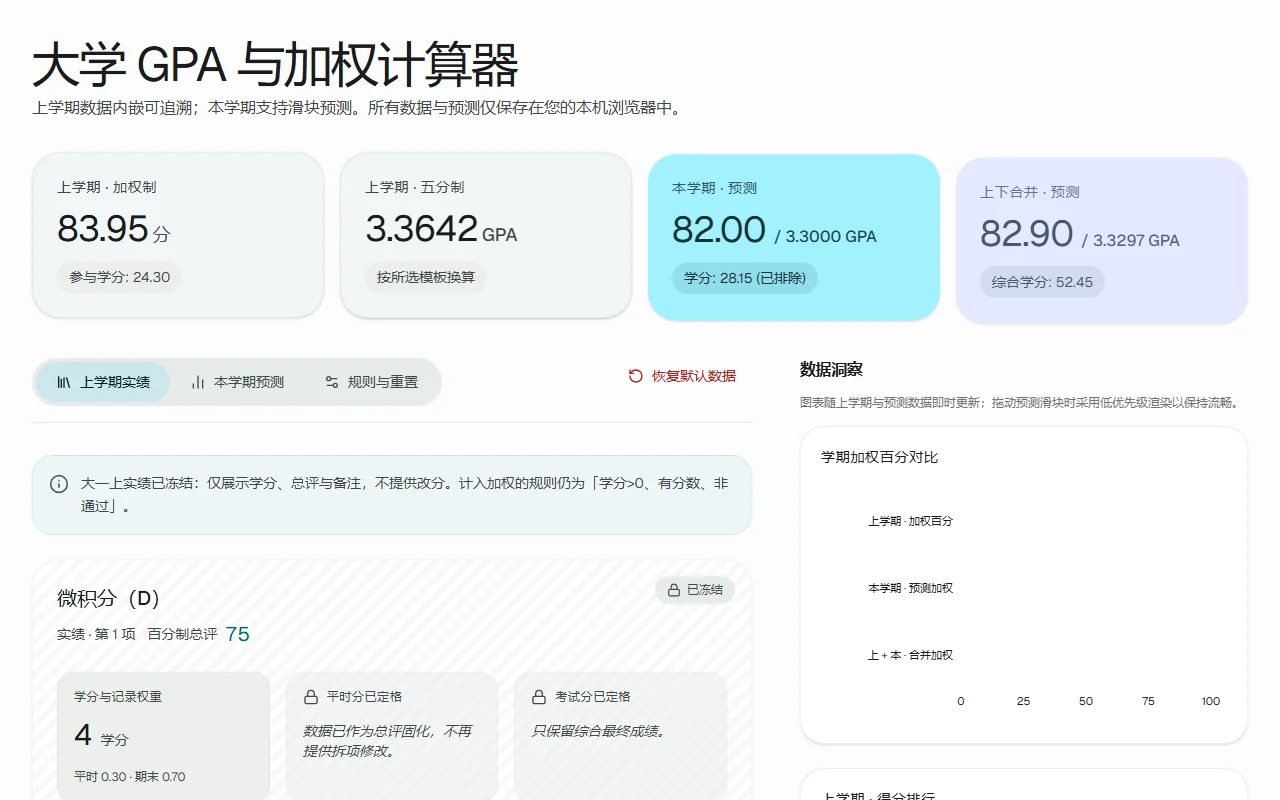
Task: Click the 83.95 分 weighted score value
Action: coord(114,230)
